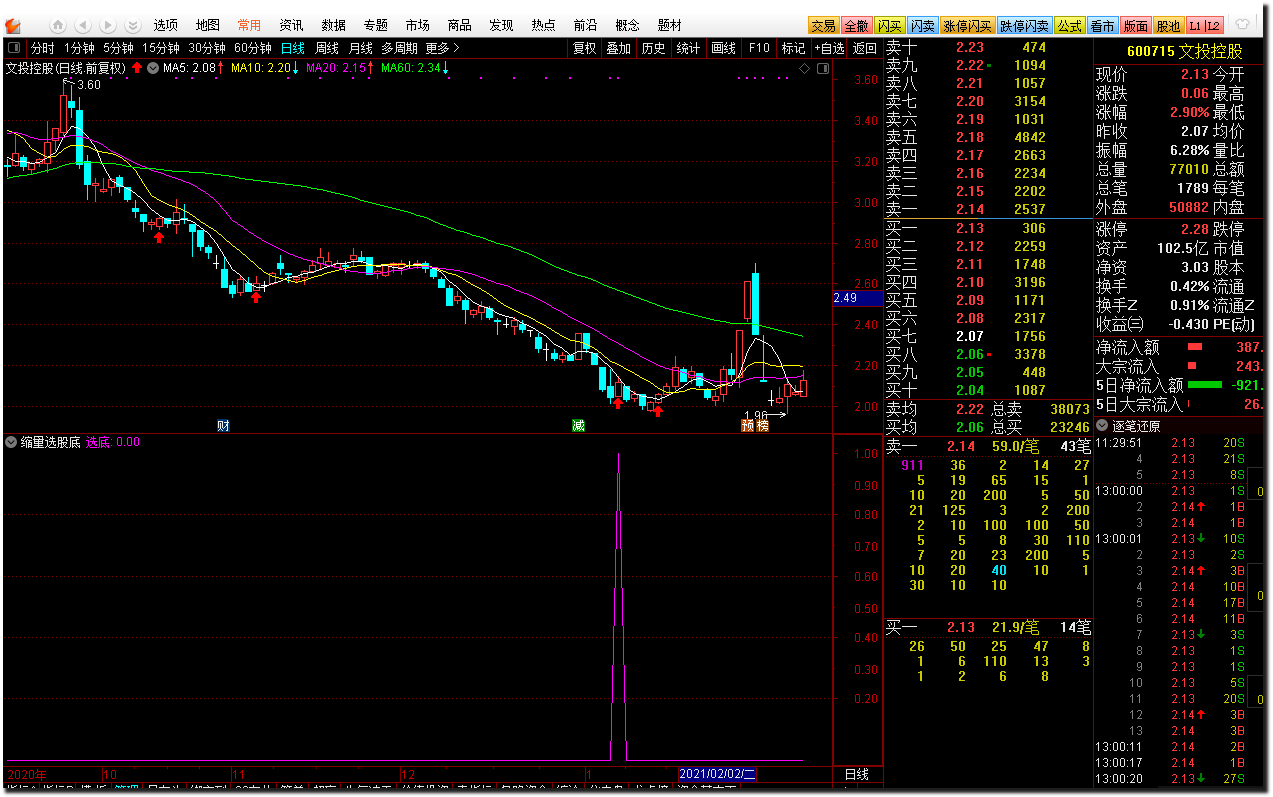This screenshot has height=797, width=1273.
Task: Add stock with +自选 button
Action: click(829, 47)
